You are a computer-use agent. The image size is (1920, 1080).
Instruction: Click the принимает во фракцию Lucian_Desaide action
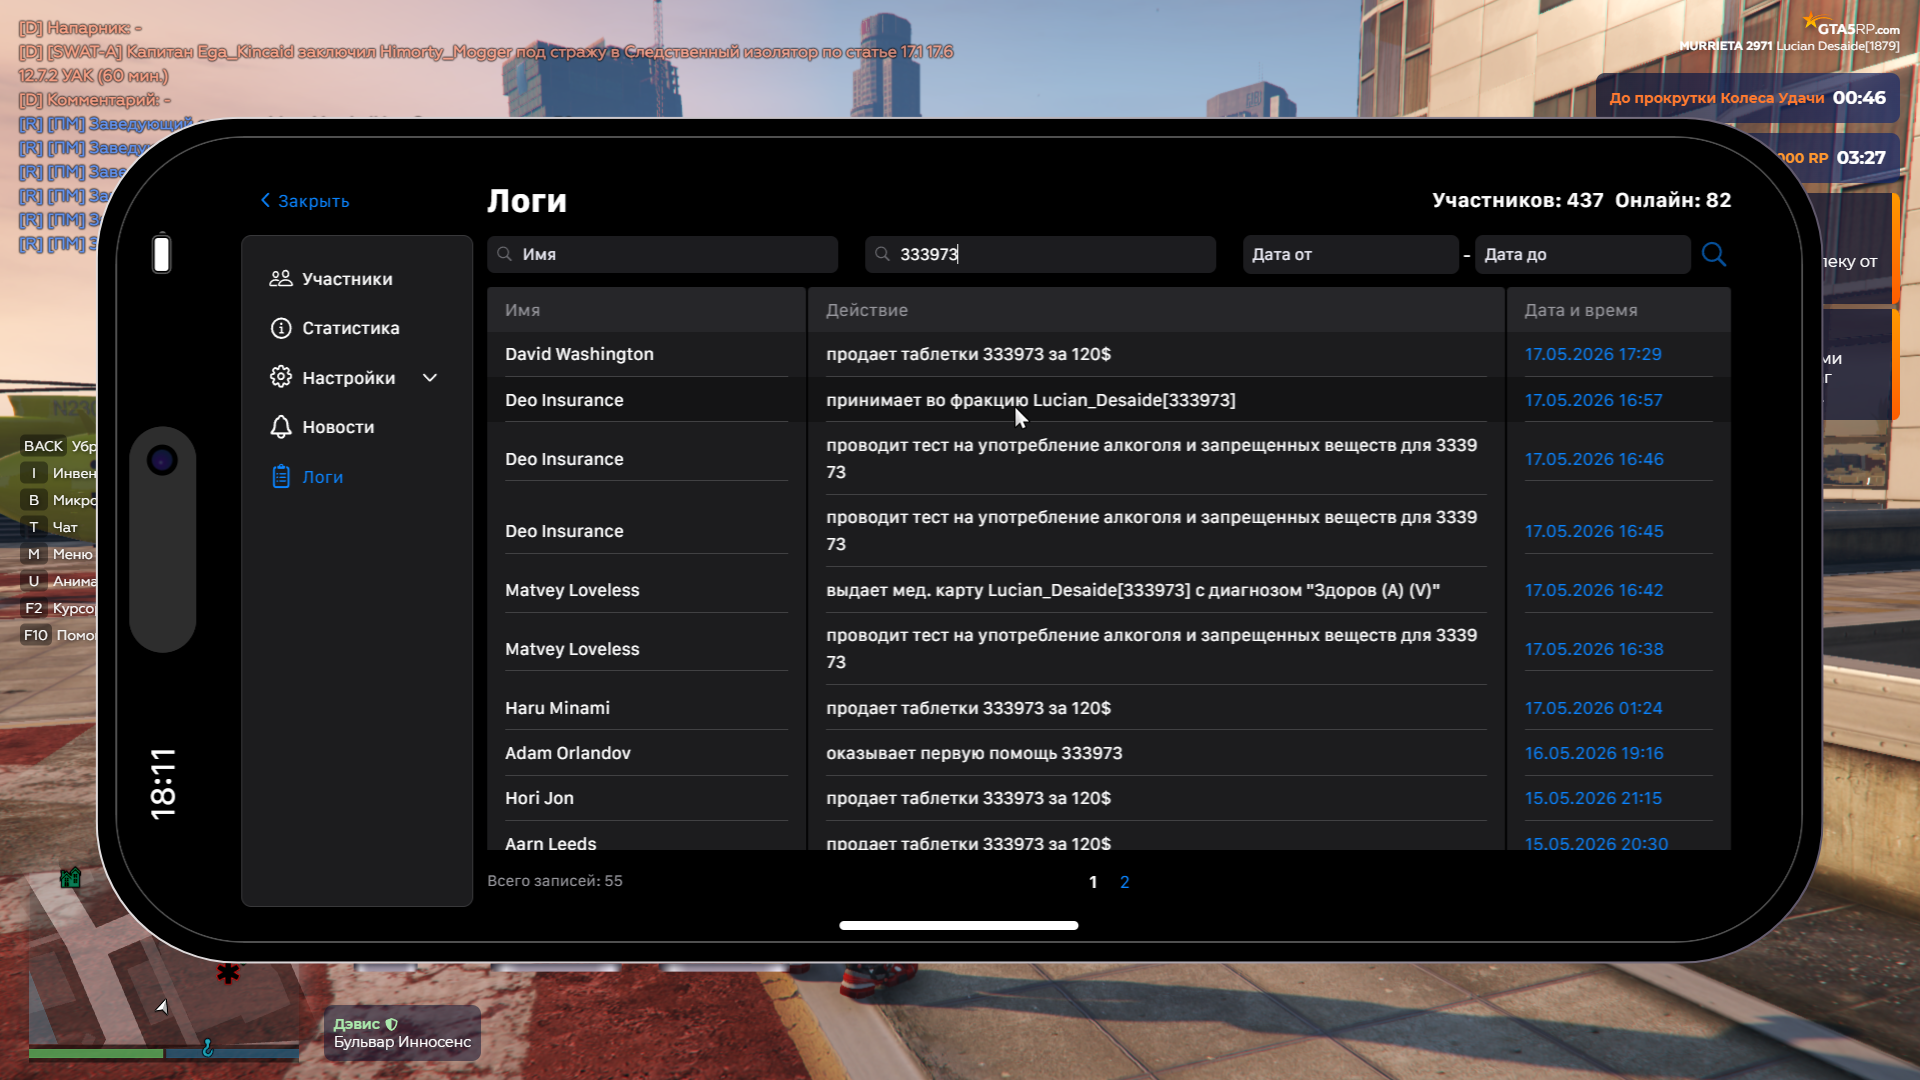pyautogui.click(x=1031, y=400)
